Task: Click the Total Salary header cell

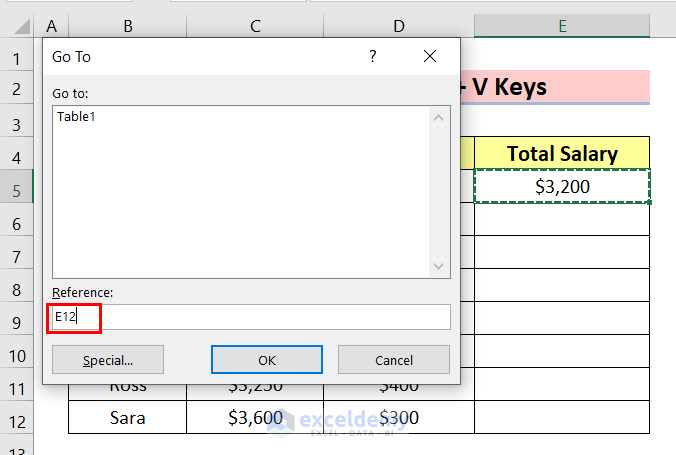Action: pos(562,153)
